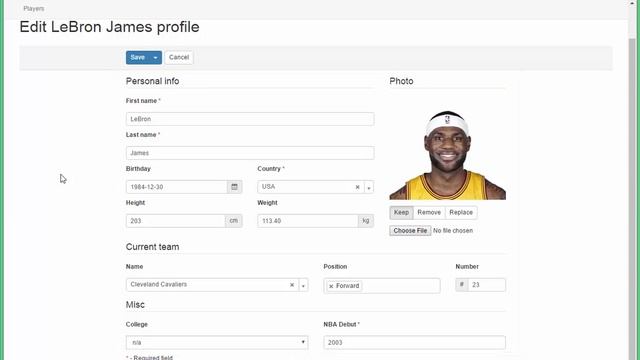This screenshot has height=360, width=640.
Task: Click the '#' number prefix label
Action: click(462, 285)
